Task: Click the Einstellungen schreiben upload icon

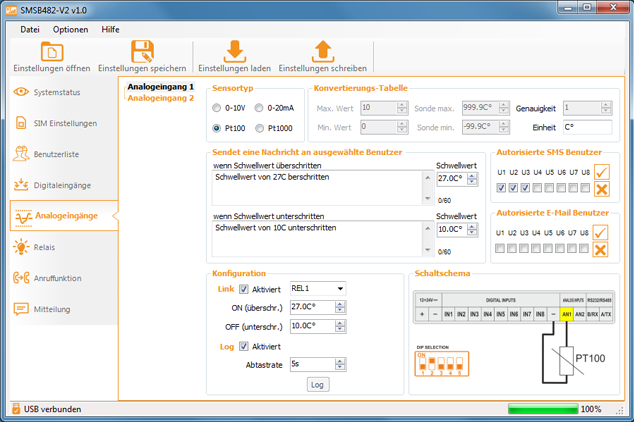Action: 322,51
